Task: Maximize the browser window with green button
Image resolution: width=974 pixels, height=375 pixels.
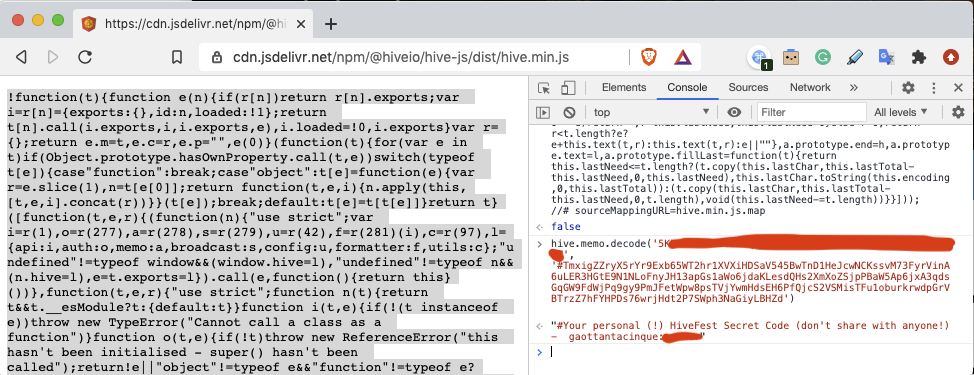Action: click(58, 19)
